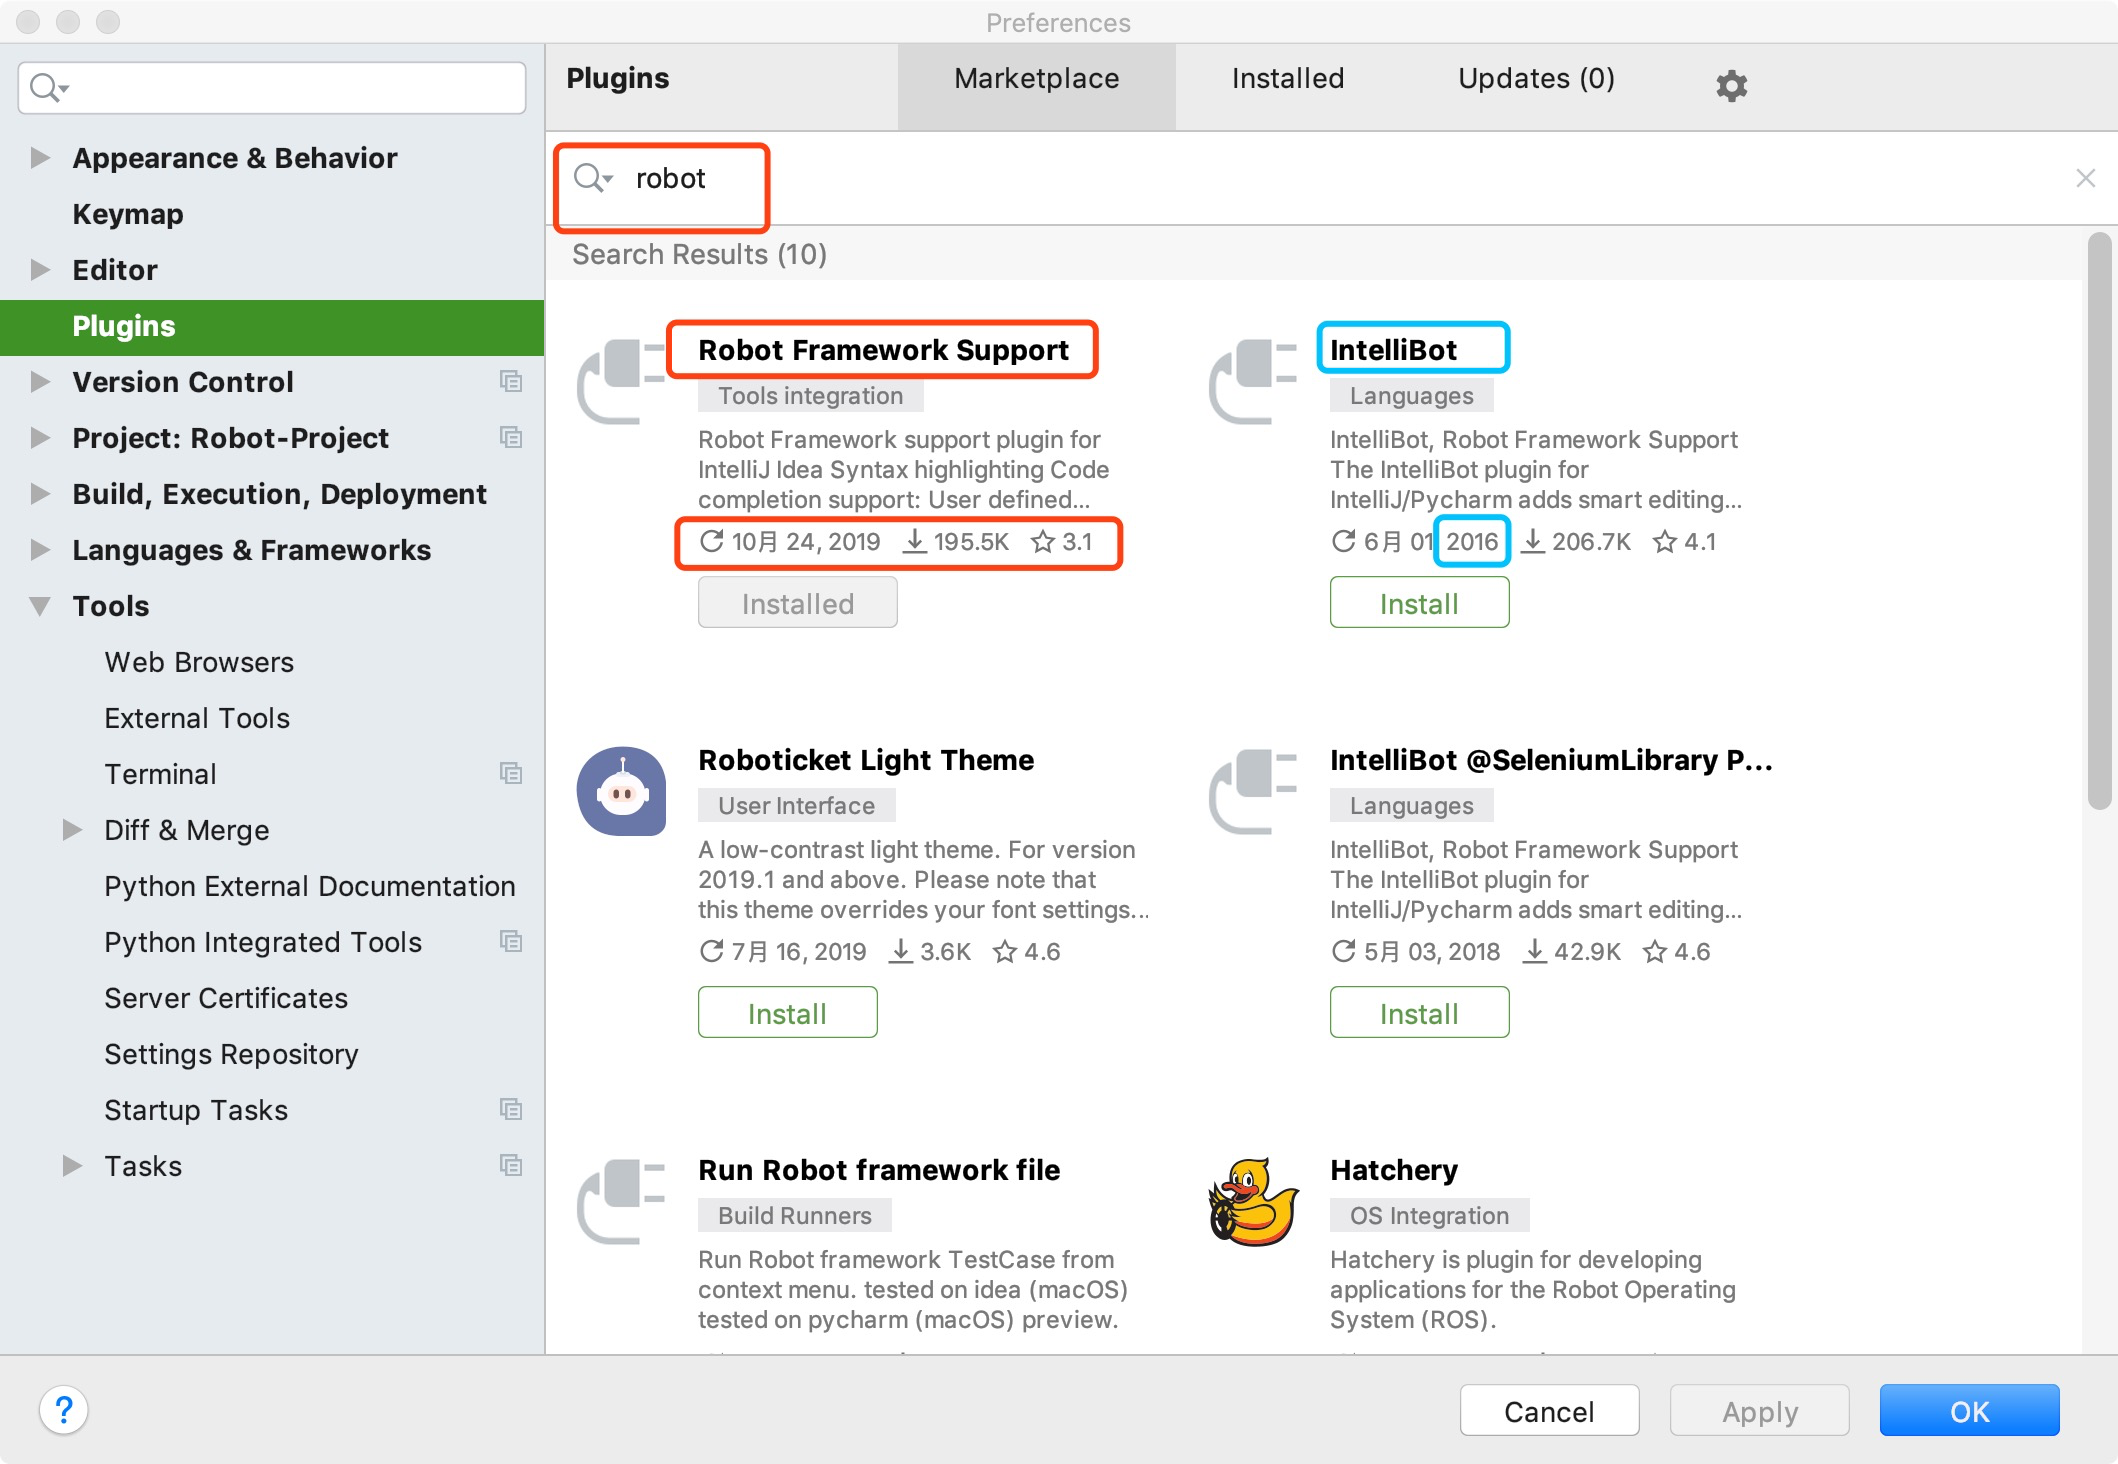The height and width of the screenshot is (1464, 2118).
Task: Click the Run Robot framework file plug icon
Action: 621,1201
